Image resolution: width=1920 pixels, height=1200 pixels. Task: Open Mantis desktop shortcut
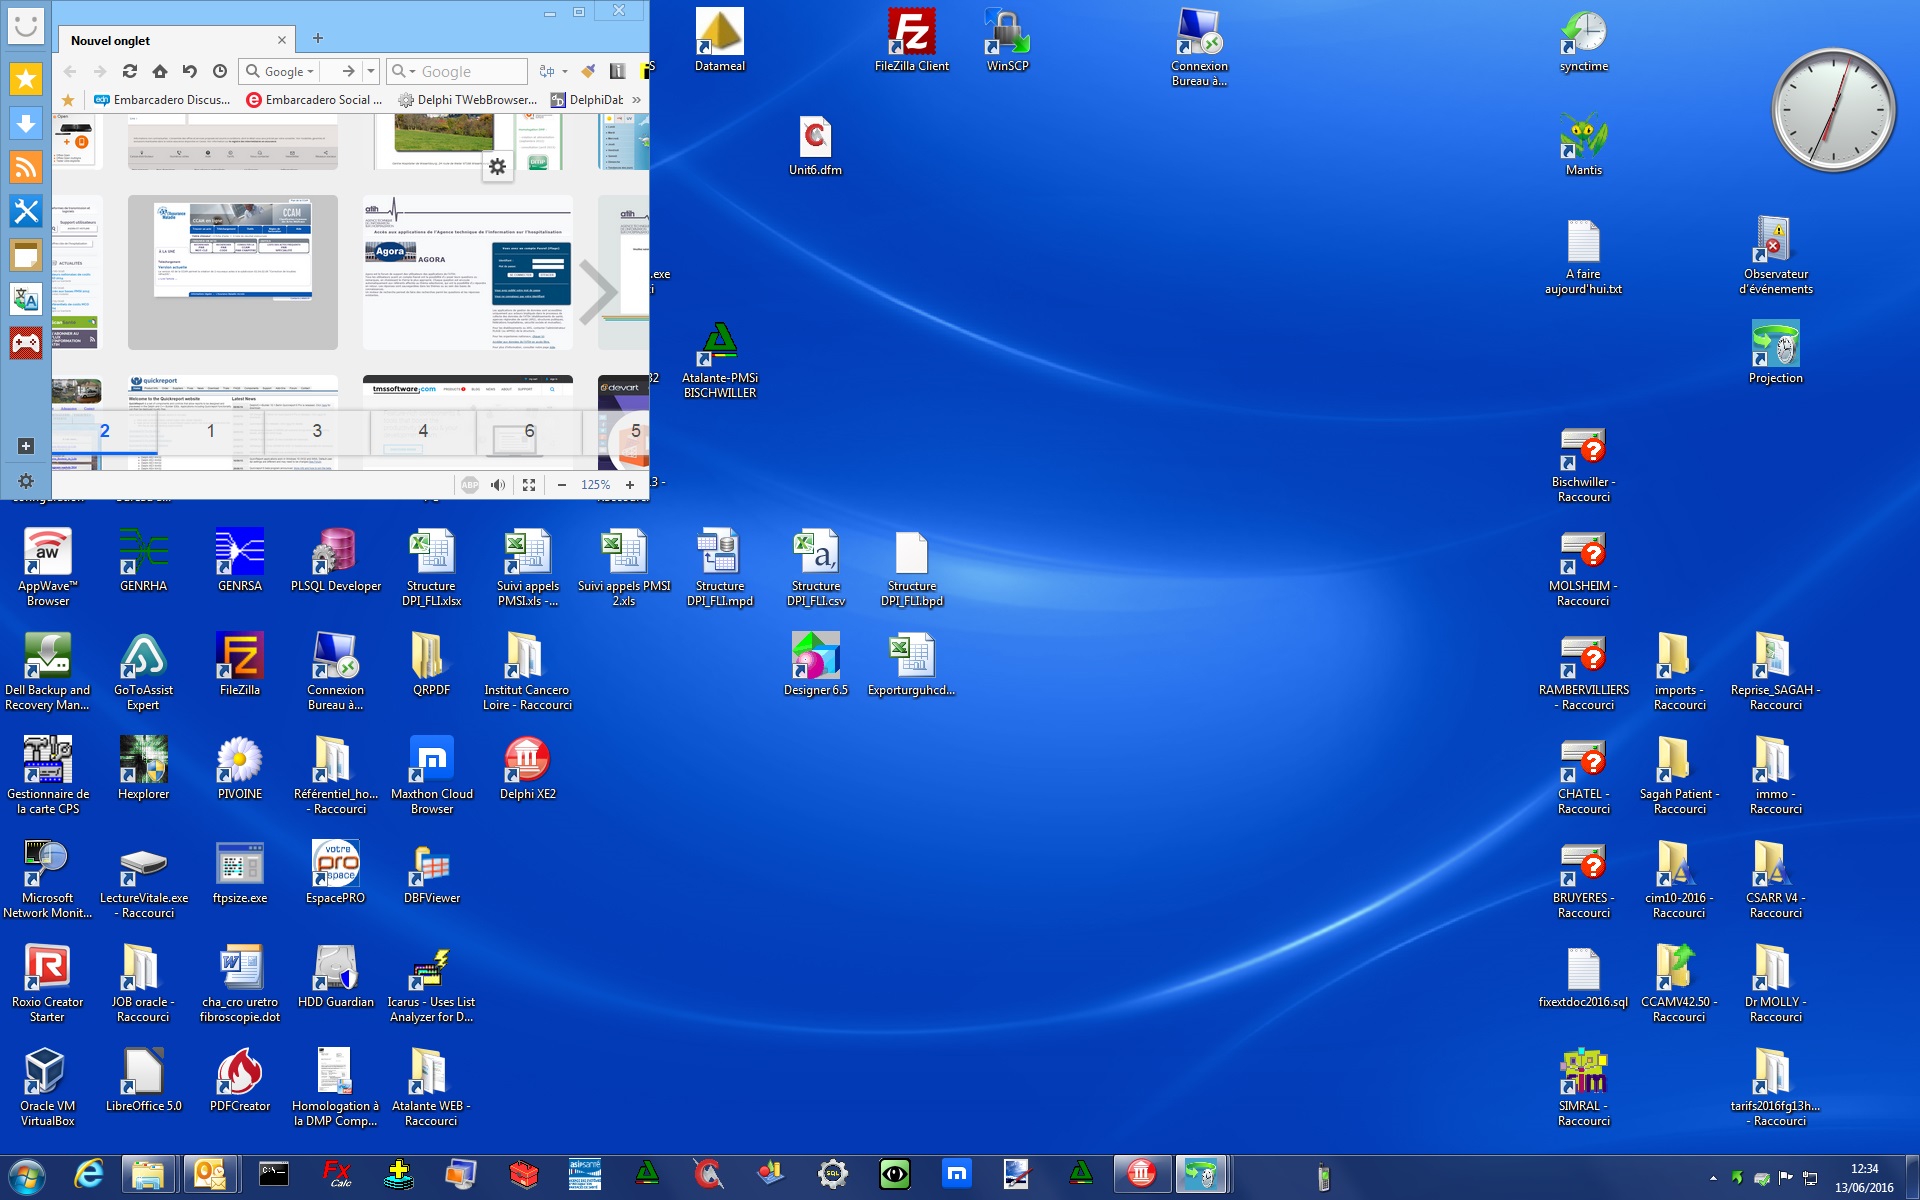(x=1584, y=144)
